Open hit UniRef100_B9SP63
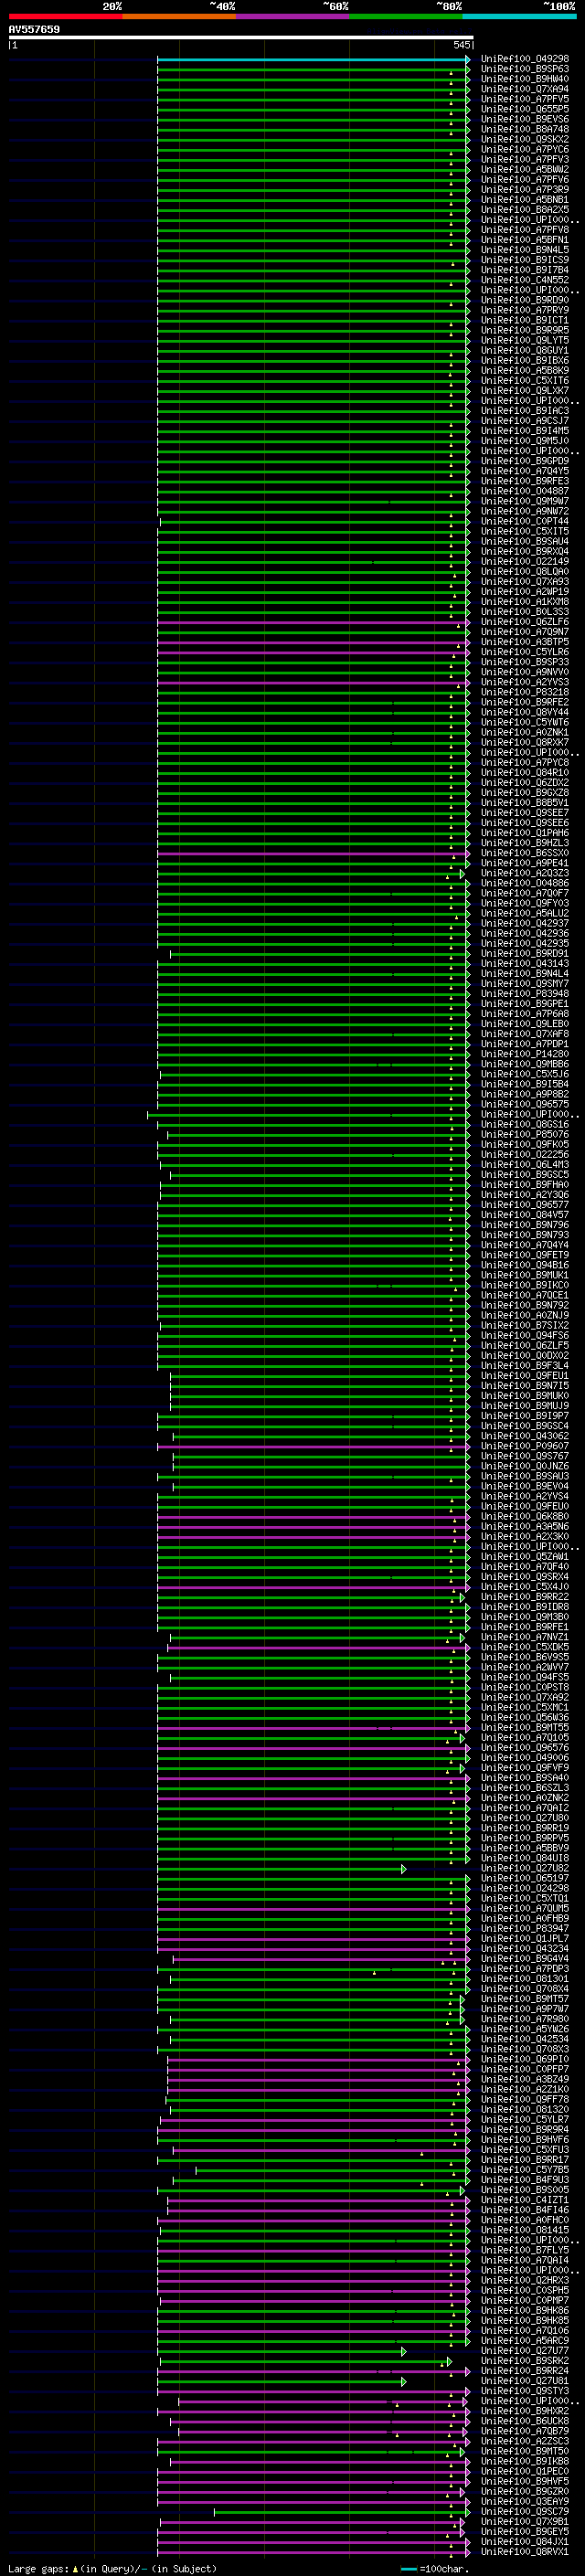The height and width of the screenshot is (2576, 585). pos(525,69)
